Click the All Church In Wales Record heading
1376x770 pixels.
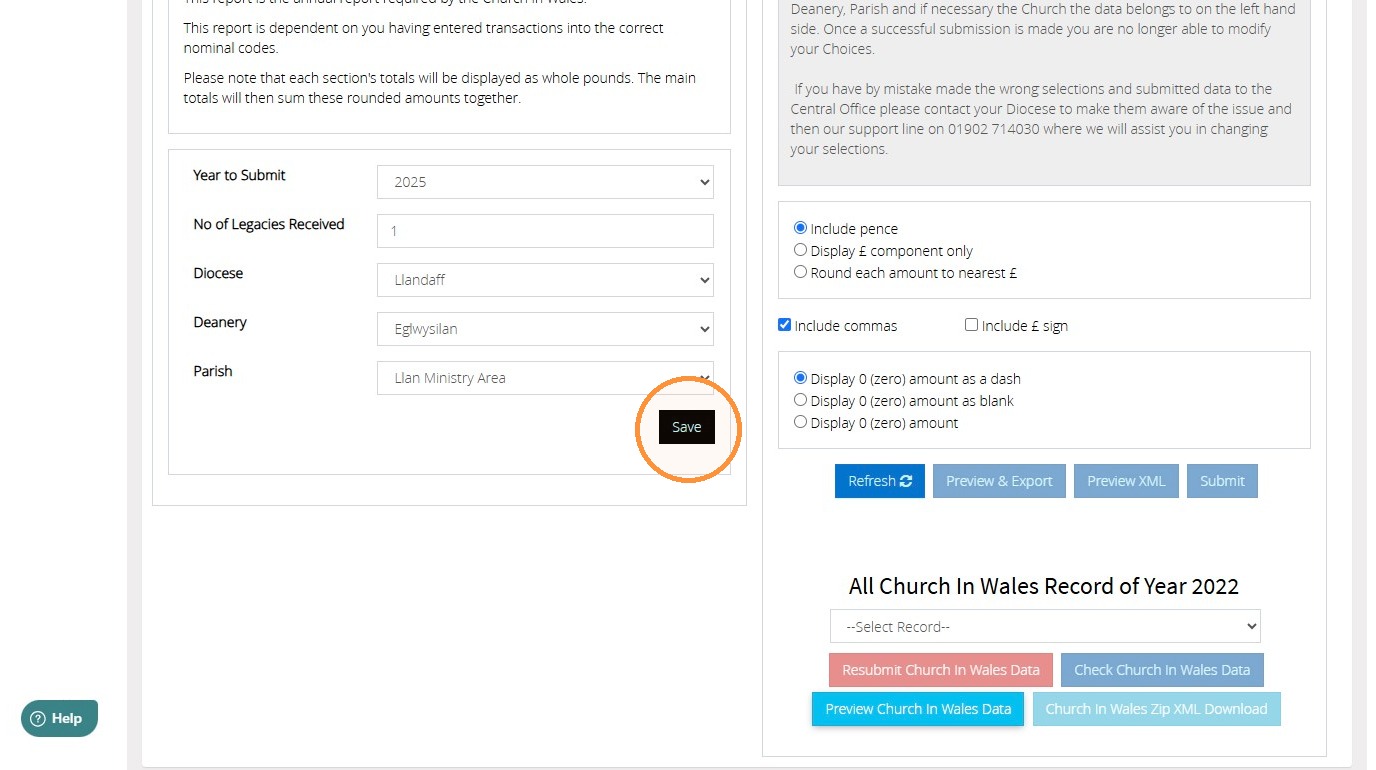[1044, 586]
